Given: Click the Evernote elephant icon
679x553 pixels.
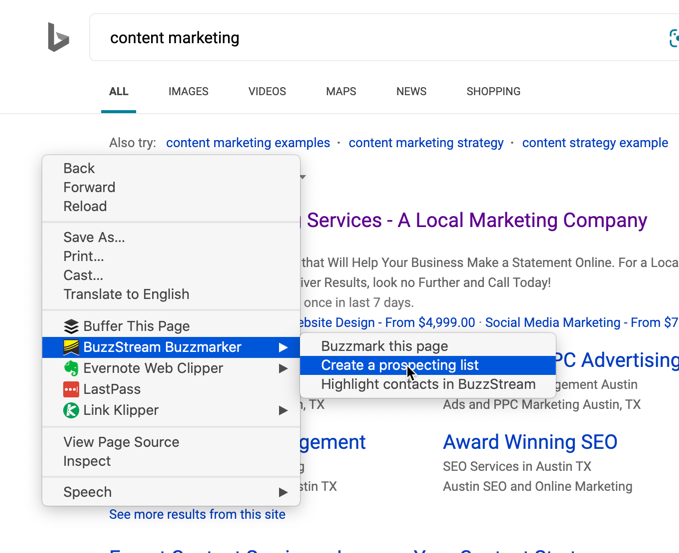Looking at the screenshot, I should point(71,368).
